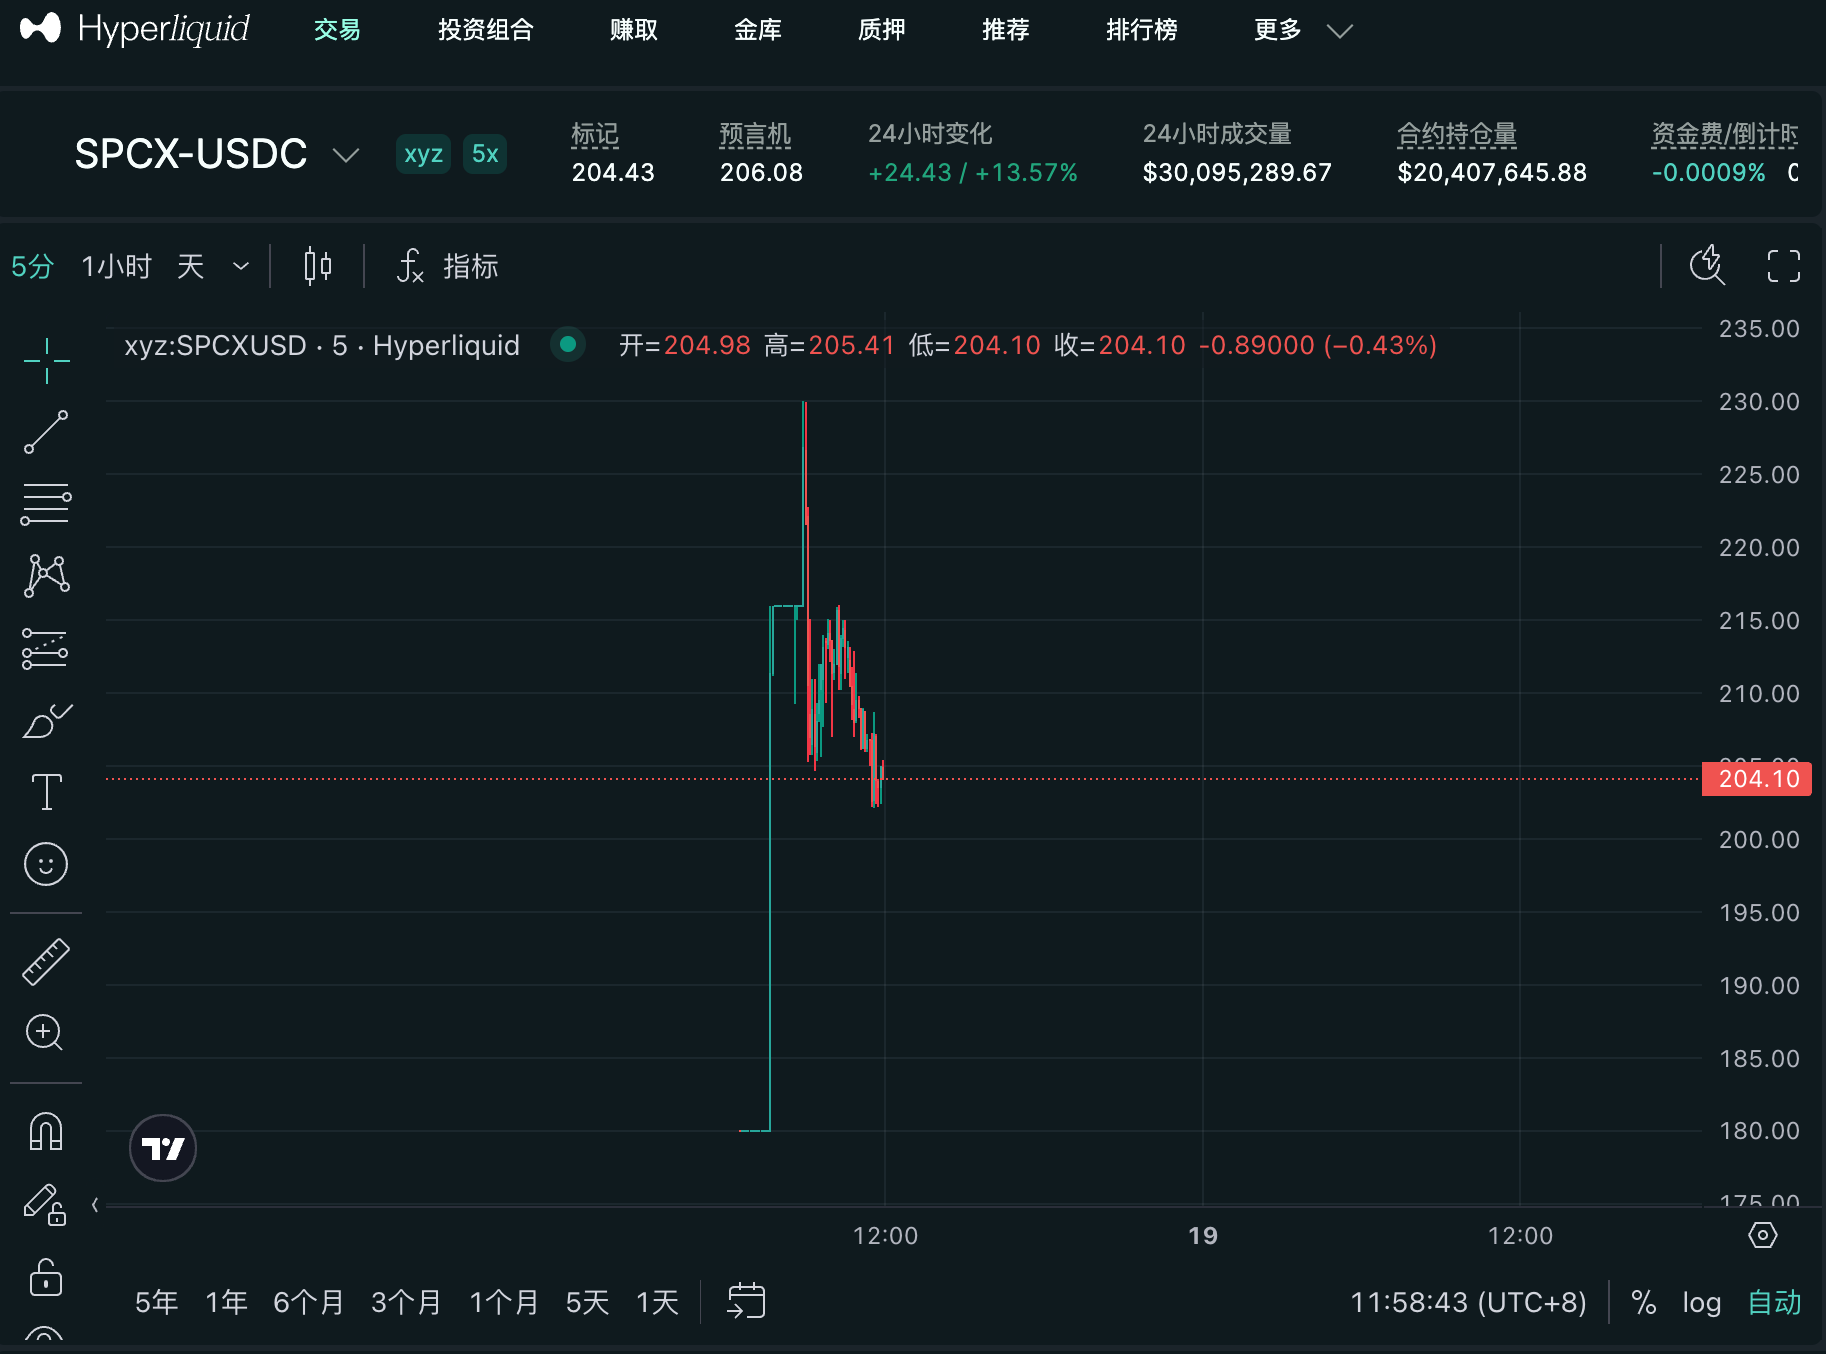Image resolution: width=1826 pixels, height=1354 pixels.
Task: Open the long position forecasting tool
Action: [46, 649]
